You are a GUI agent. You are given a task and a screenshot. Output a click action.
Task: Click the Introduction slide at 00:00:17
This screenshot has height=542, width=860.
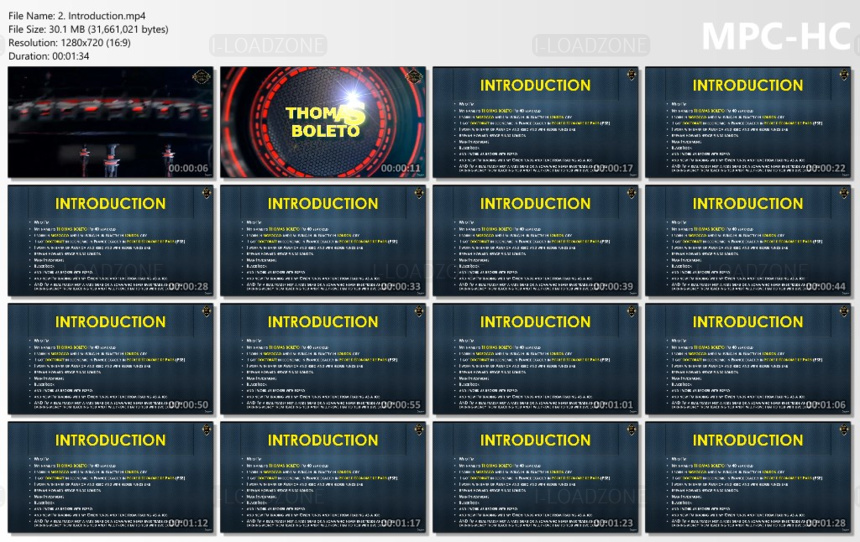point(535,122)
